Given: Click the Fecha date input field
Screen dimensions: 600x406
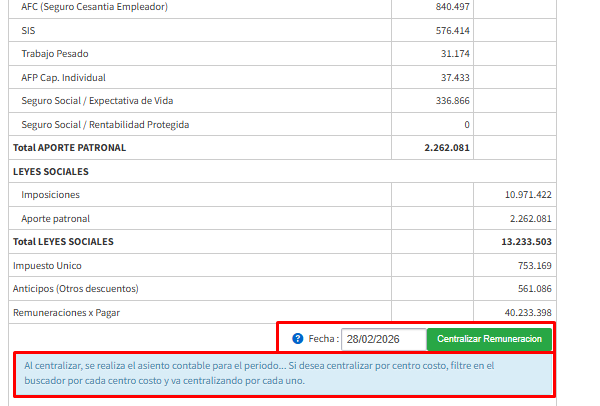Looking at the screenshot, I should [383, 339].
